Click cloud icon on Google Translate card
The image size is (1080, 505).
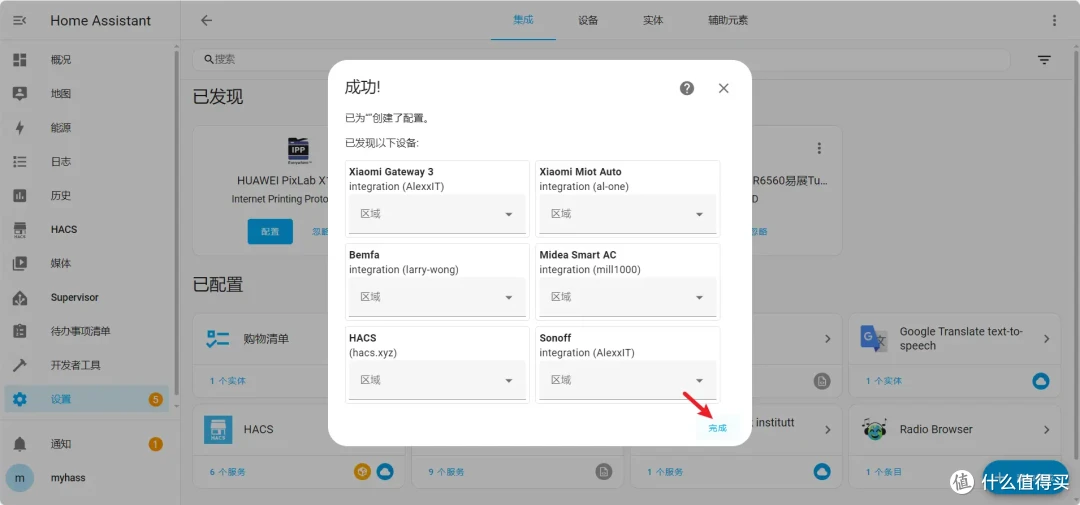(x=1041, y=380)
